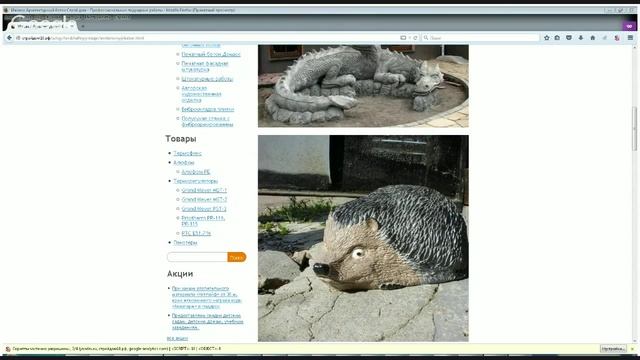This screenshot has width=640, height=360.
Task: Click the dragon sculpture photo
Action: (363, 86)
